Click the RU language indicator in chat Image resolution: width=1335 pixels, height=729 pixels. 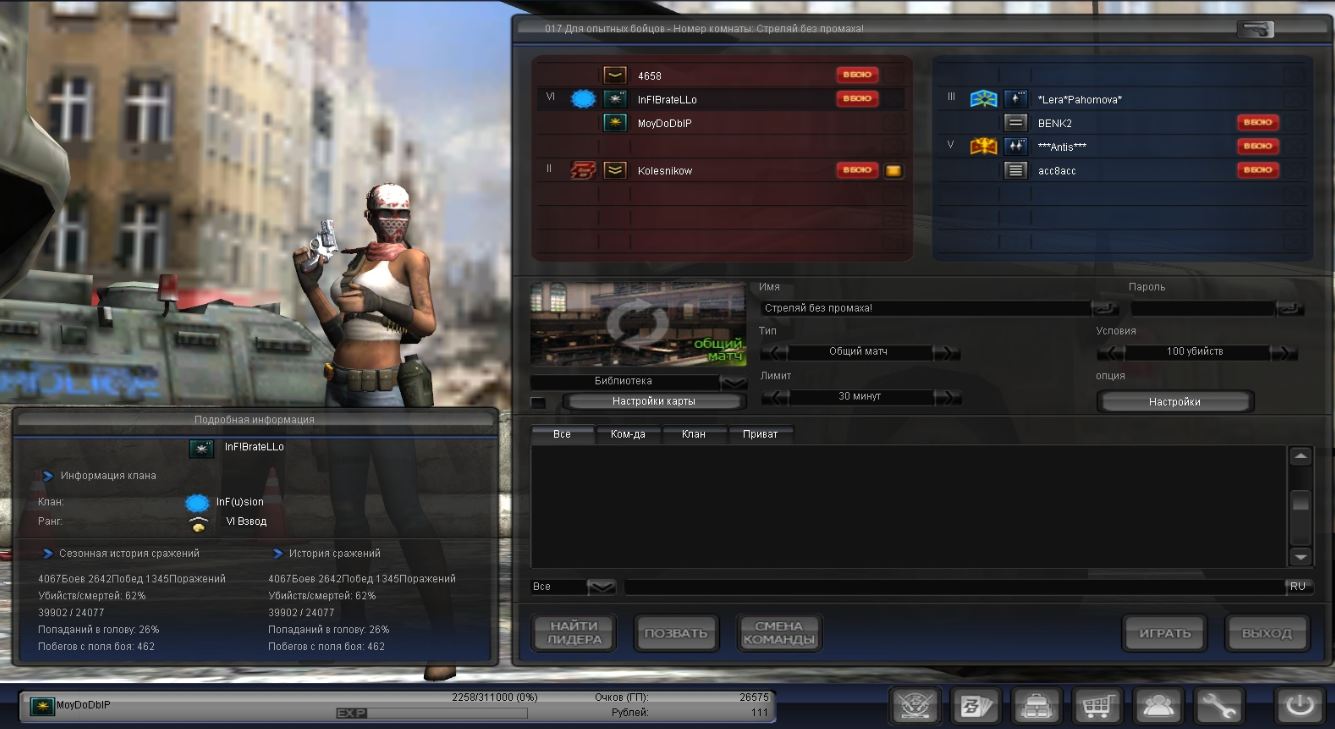pos(1298,587)
